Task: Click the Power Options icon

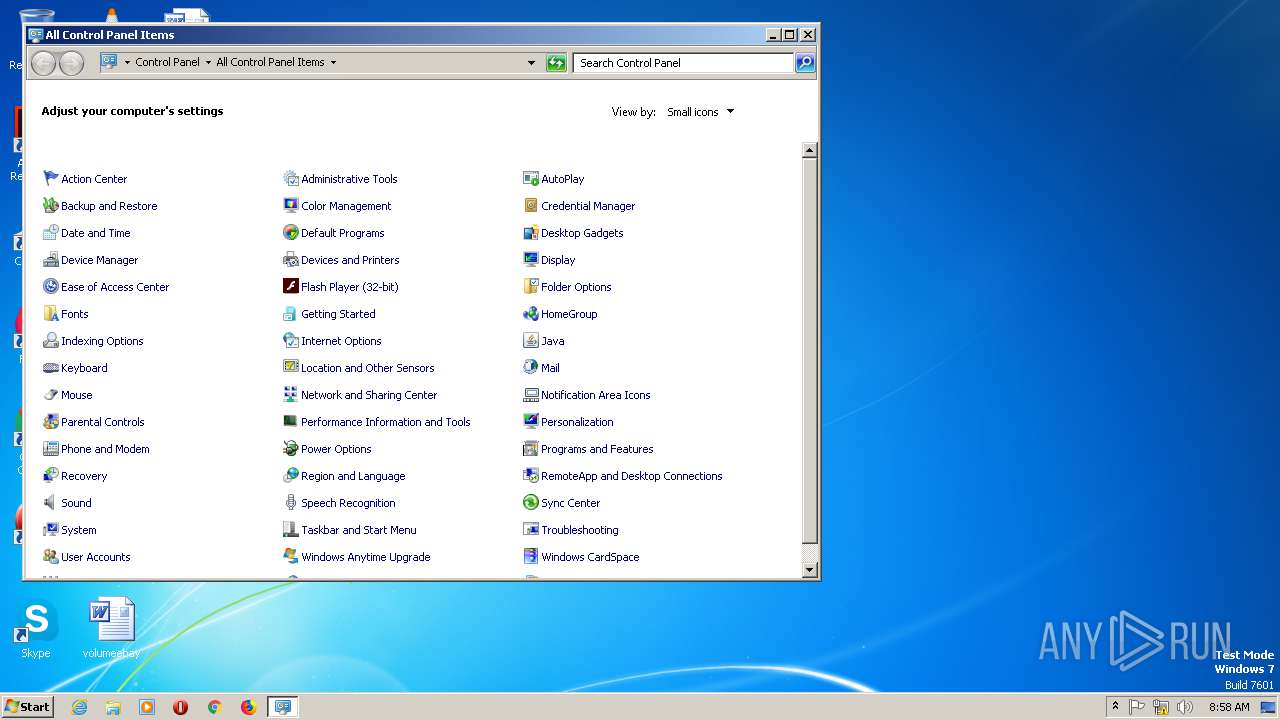Action: [291, 449]
